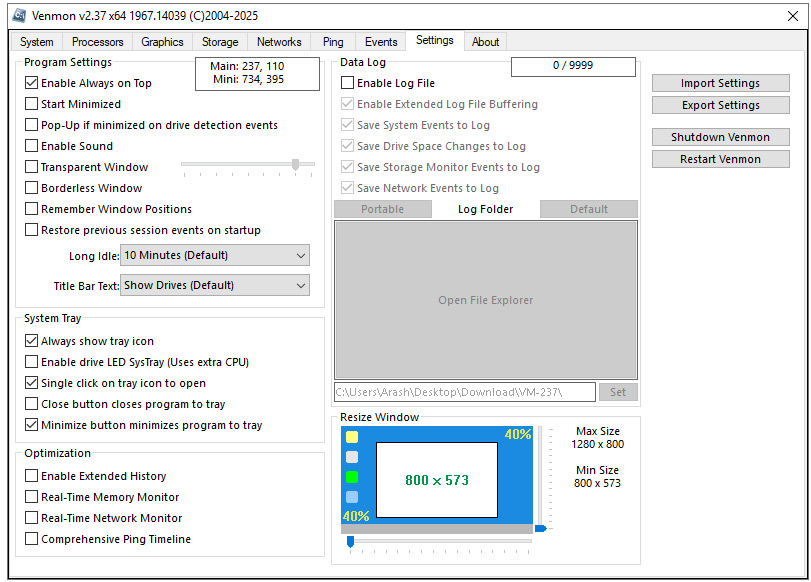The image size is (811, 582).
Task: Select the light blue square in Resize Window preview
Action: click(x=352, y=497)
